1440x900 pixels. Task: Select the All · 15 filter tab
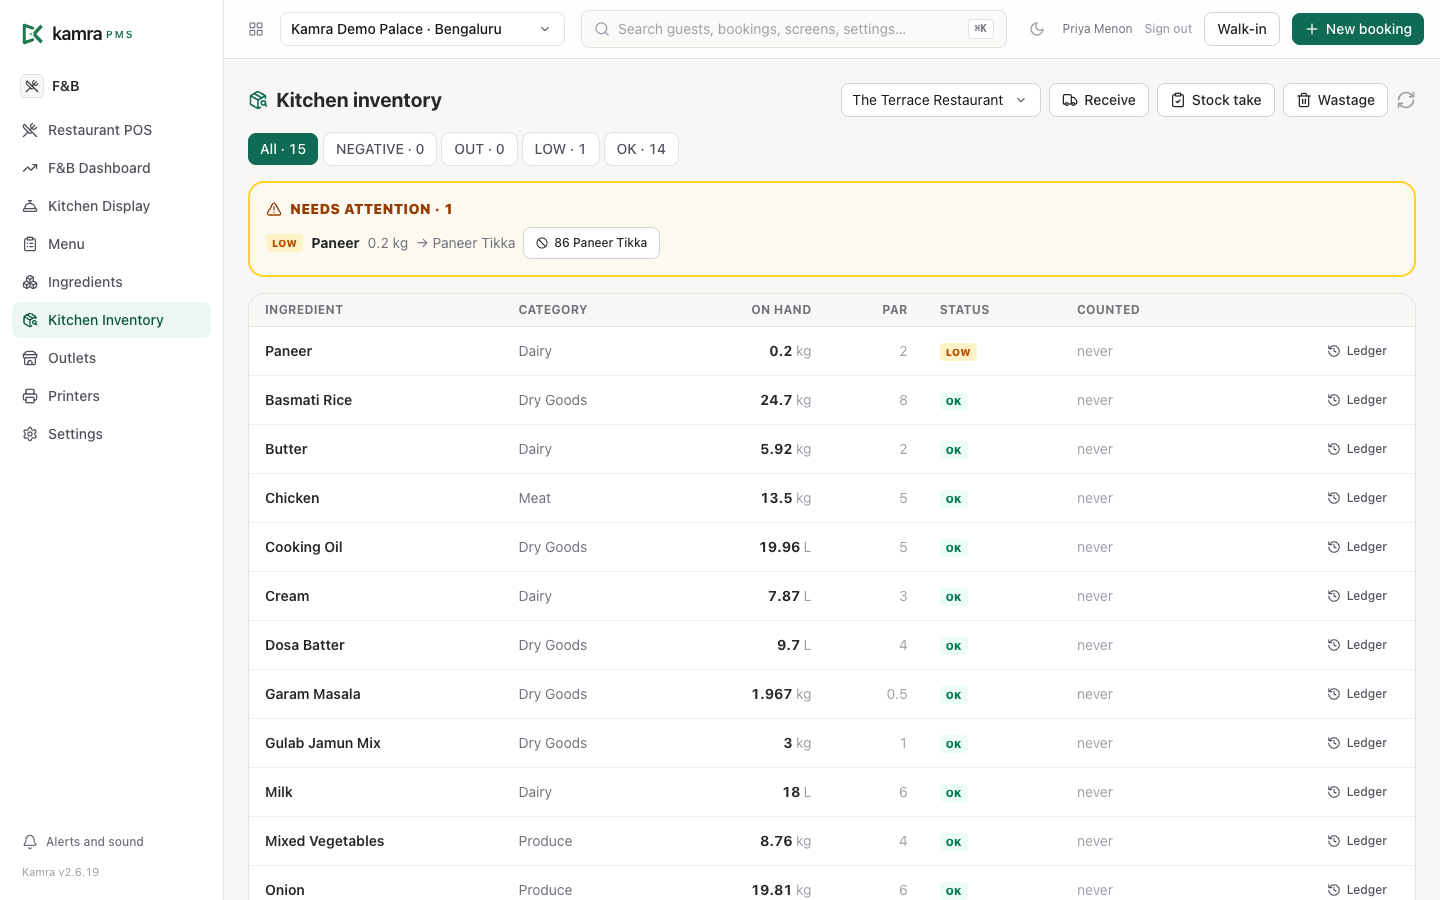pyautogui.click(x=283, y=149)
